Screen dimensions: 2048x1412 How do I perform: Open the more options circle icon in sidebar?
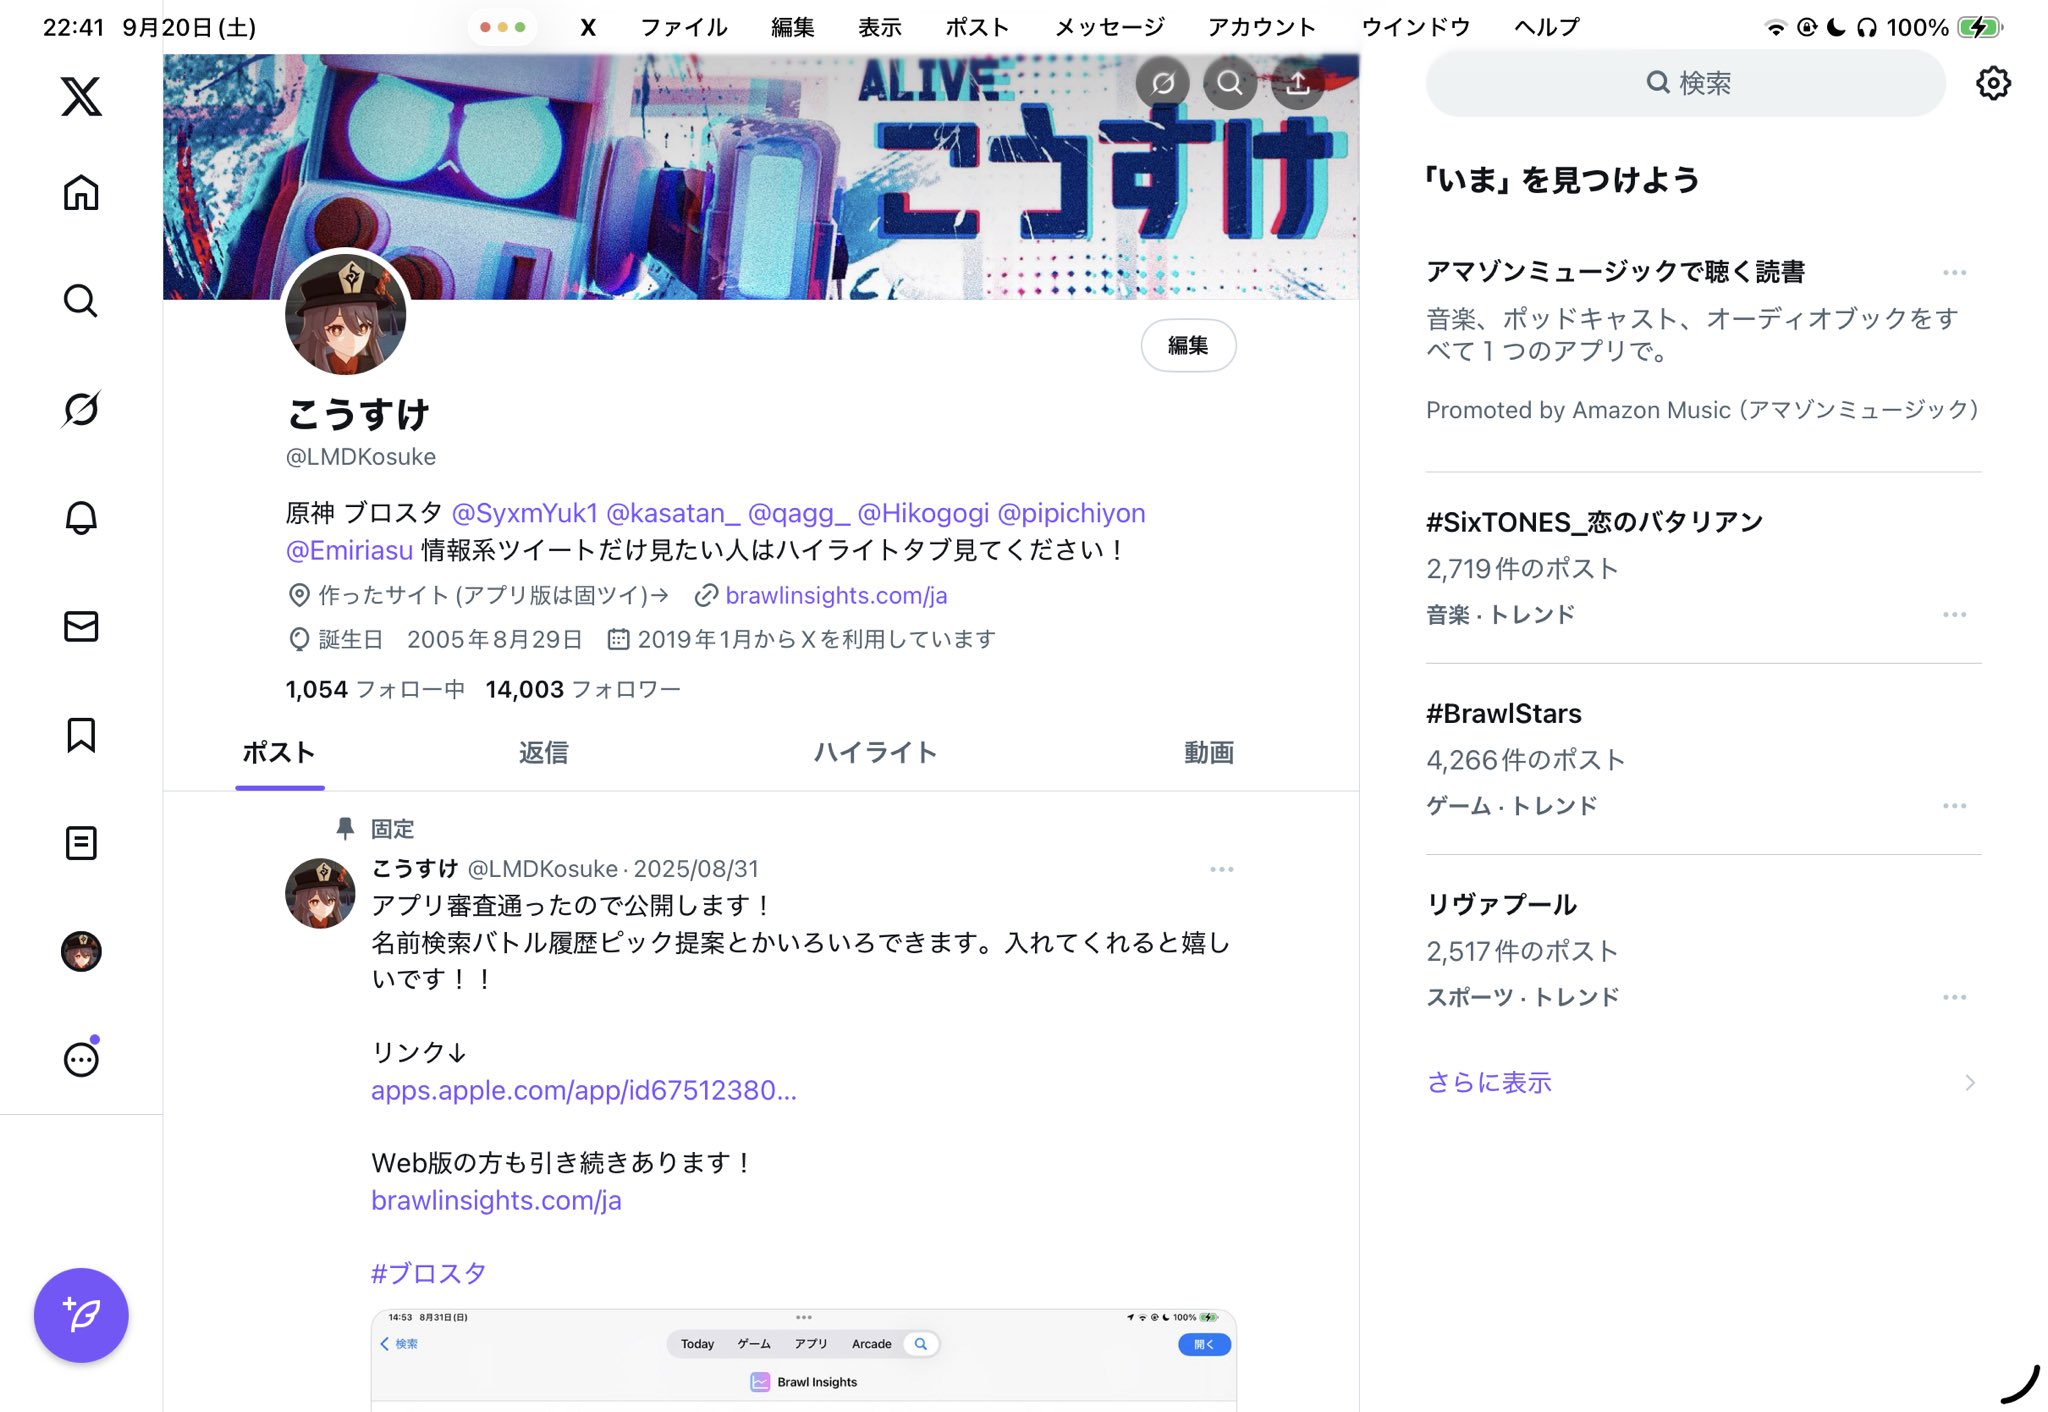(81, 1059)
